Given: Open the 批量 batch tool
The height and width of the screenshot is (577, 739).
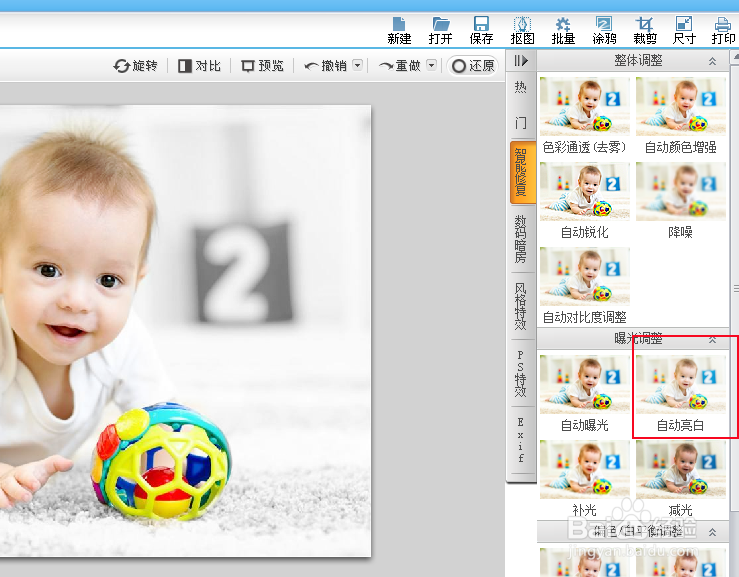Looking at the screenshot, I should click(563, 30).
